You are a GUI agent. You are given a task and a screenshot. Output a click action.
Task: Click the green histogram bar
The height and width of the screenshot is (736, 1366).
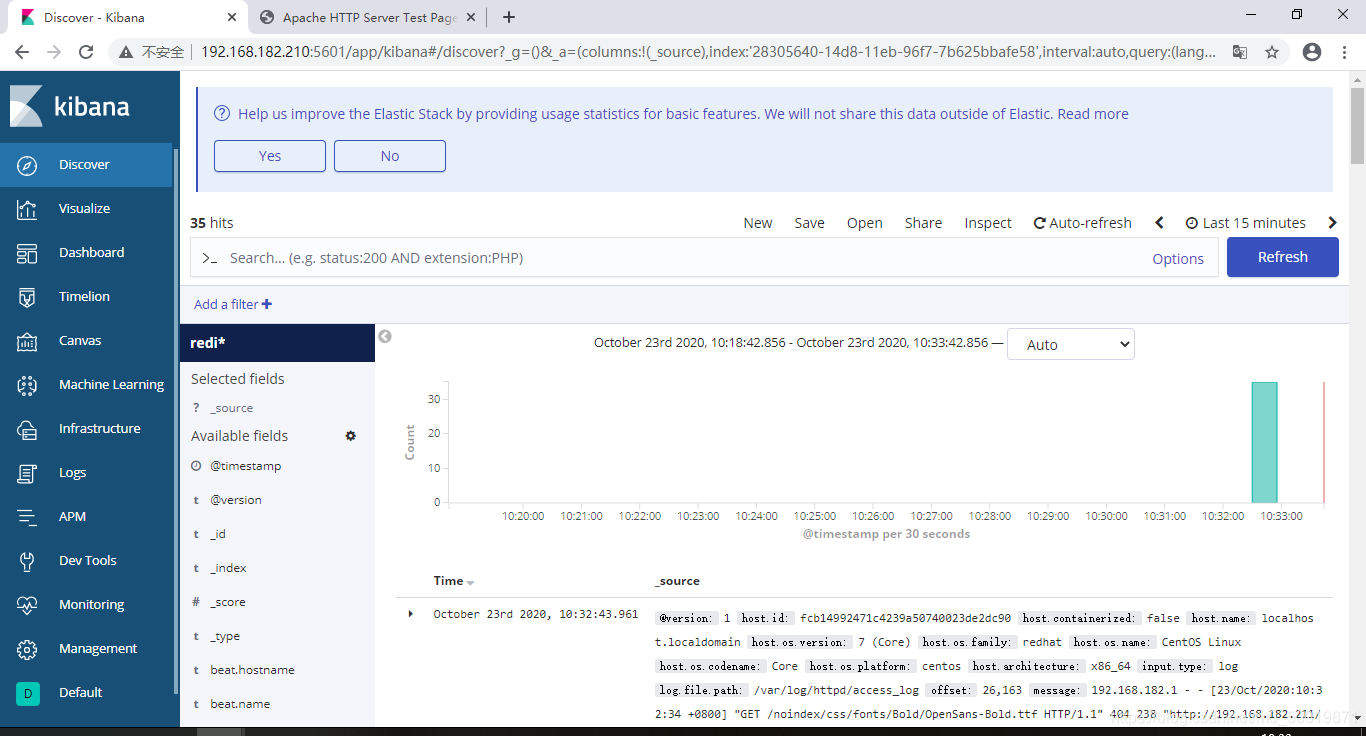1264,442
